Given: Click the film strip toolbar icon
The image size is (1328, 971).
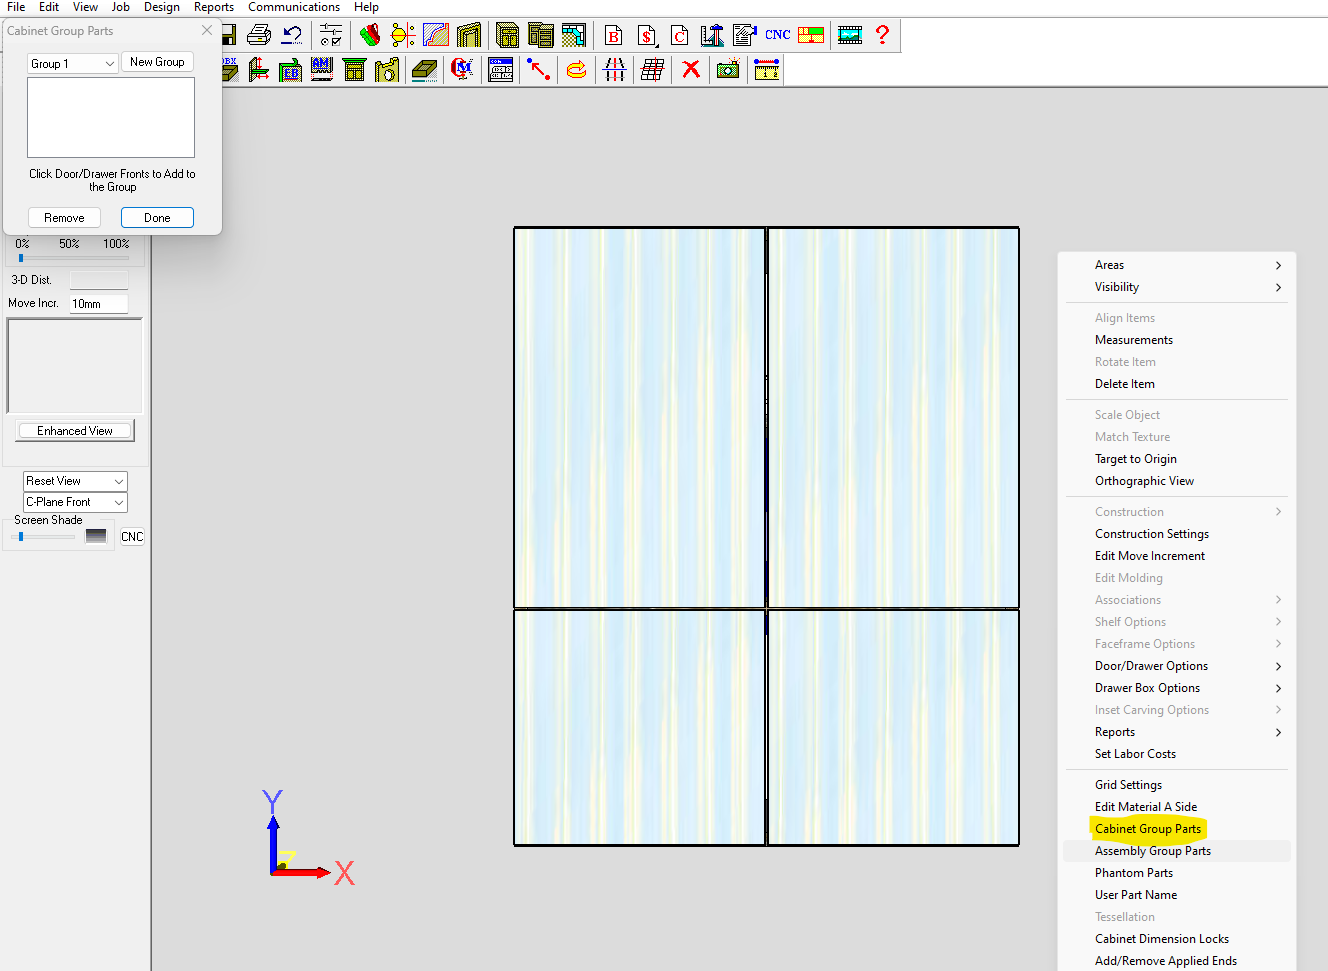Looking at the screenshot, I should pyautogui.click(x=850, y=36).
